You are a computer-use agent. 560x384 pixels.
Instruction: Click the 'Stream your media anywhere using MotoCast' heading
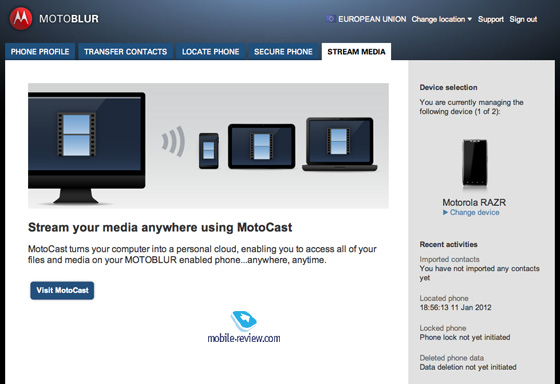point(160,227)
